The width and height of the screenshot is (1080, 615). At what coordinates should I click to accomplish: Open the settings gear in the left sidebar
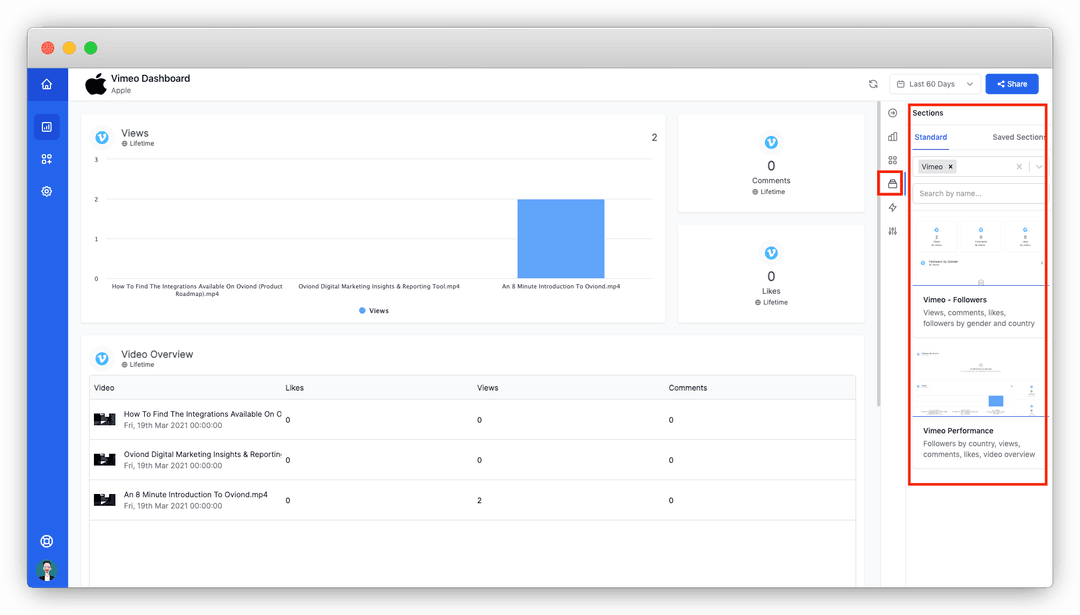(x=47, y=191)
